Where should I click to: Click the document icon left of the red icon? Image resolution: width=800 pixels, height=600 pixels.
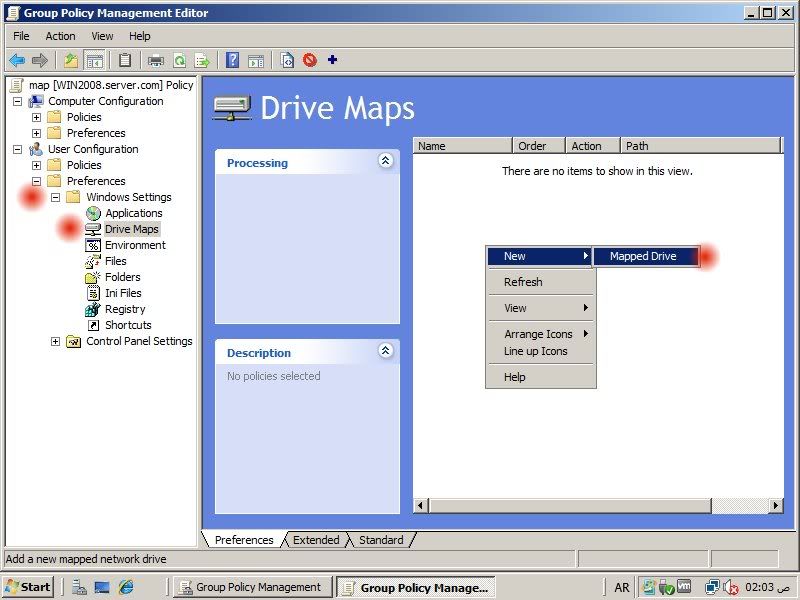click(287, 60)
